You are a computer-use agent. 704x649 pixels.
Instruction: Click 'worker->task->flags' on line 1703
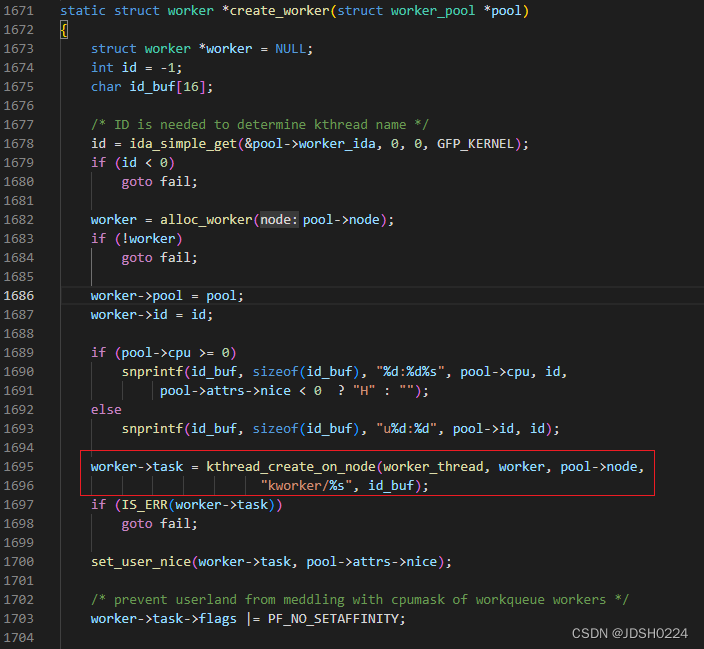pyautogui.click(x=163, y=619)
